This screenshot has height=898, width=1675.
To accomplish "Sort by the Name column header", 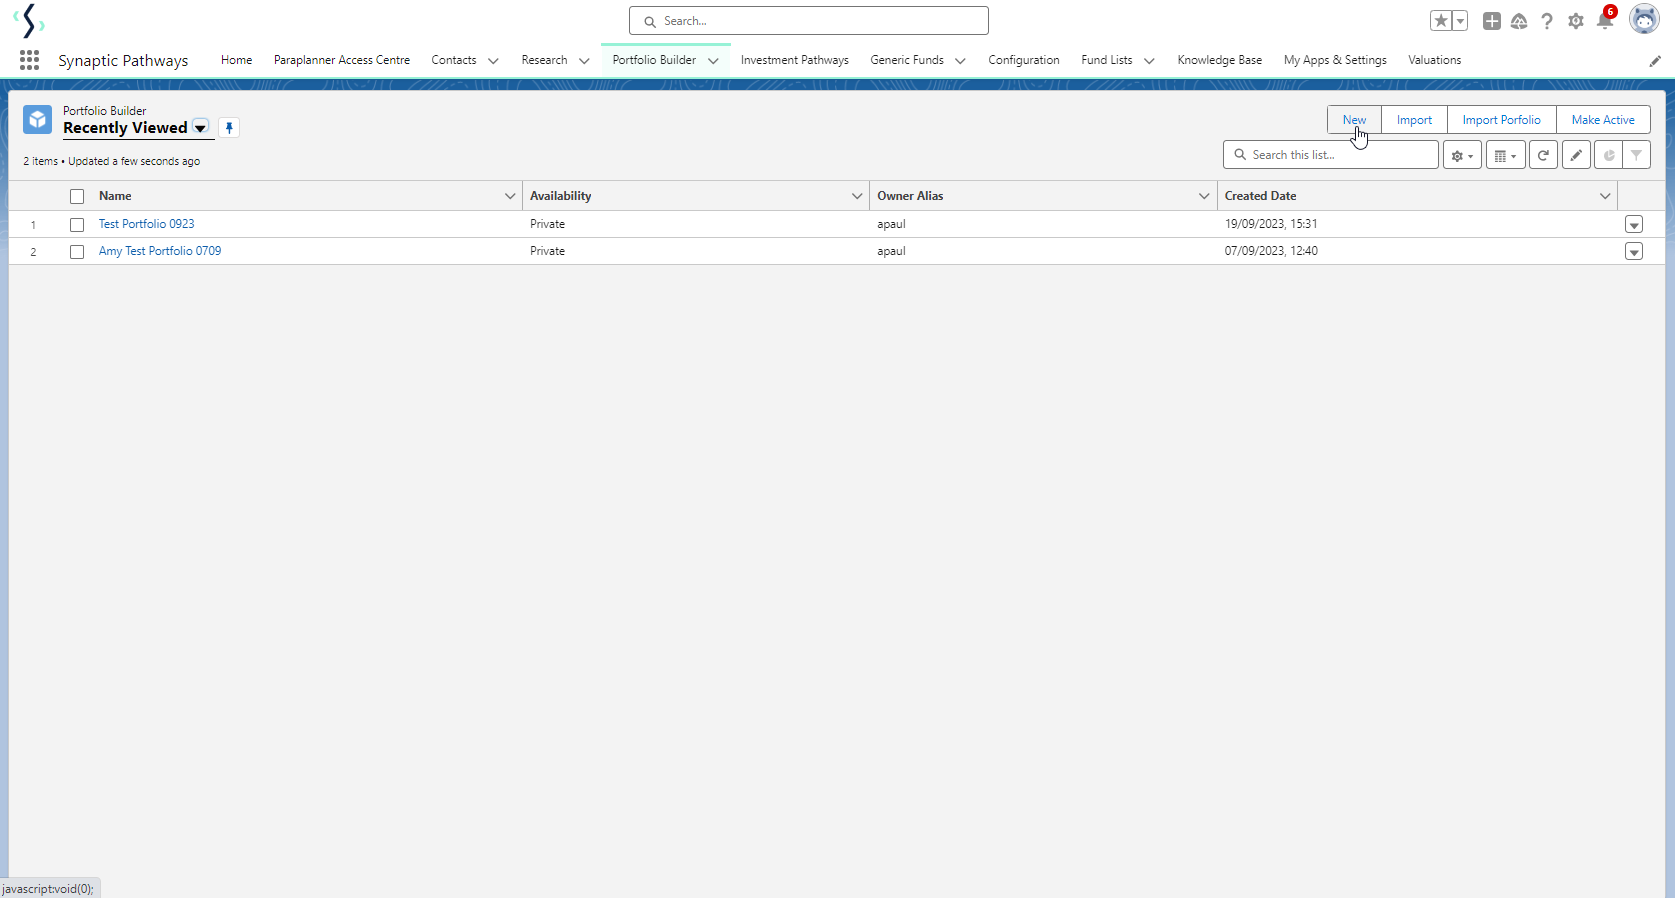I will (x=115, y=196).
